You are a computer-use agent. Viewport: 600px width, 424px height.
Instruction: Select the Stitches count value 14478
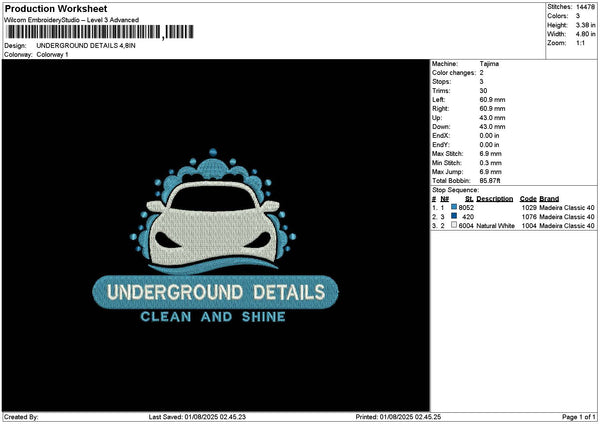[x=585, y=7]
